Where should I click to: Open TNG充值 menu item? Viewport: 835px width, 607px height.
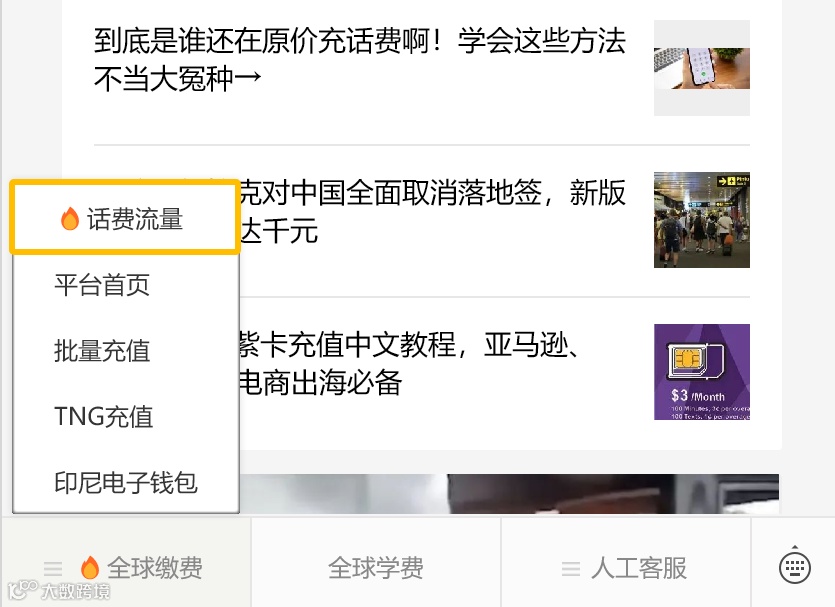(126, 416)
